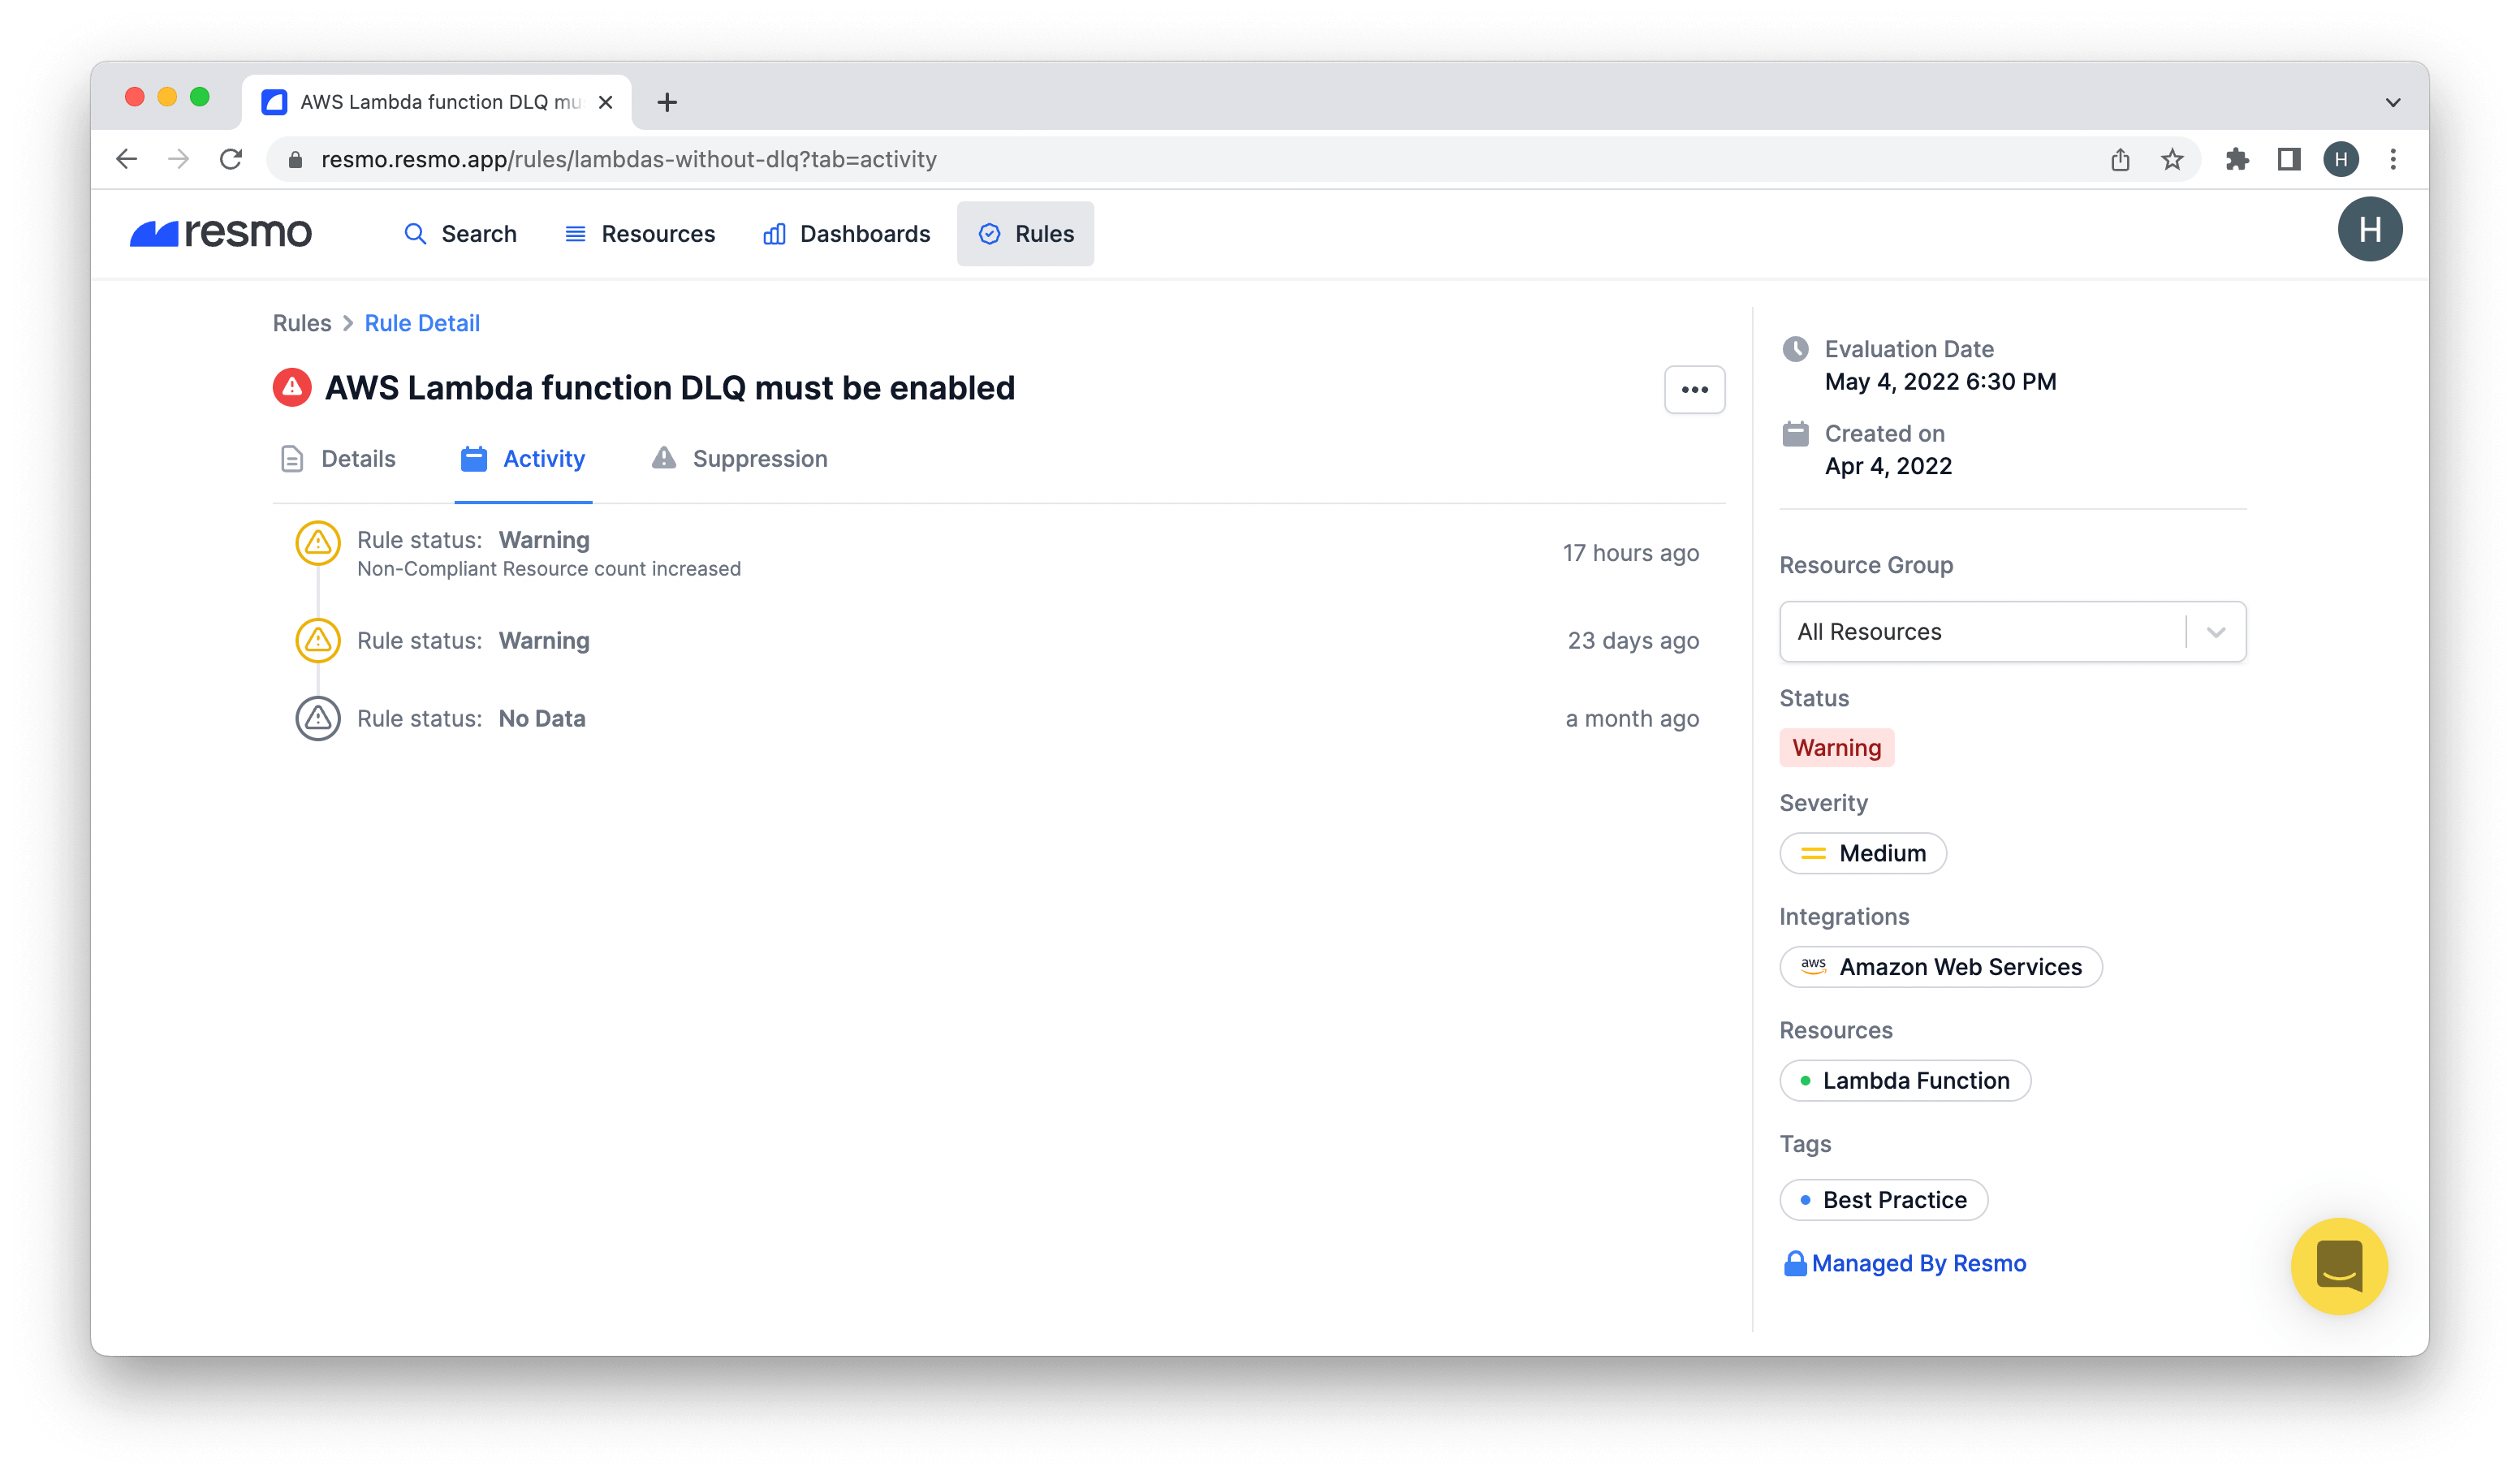Click the 'a month ago' timestamp
This screenshot has height=1476, width=2520.
[x=1632, y=719]
